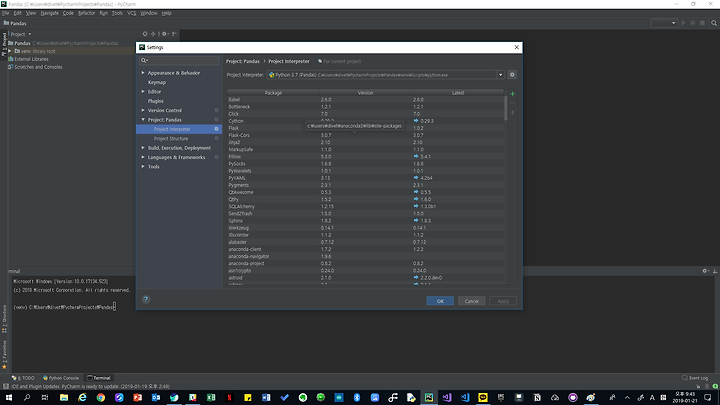The image size is (720, 405).
Task: Open the interpreter settings gear
Action: click(512, 75)
